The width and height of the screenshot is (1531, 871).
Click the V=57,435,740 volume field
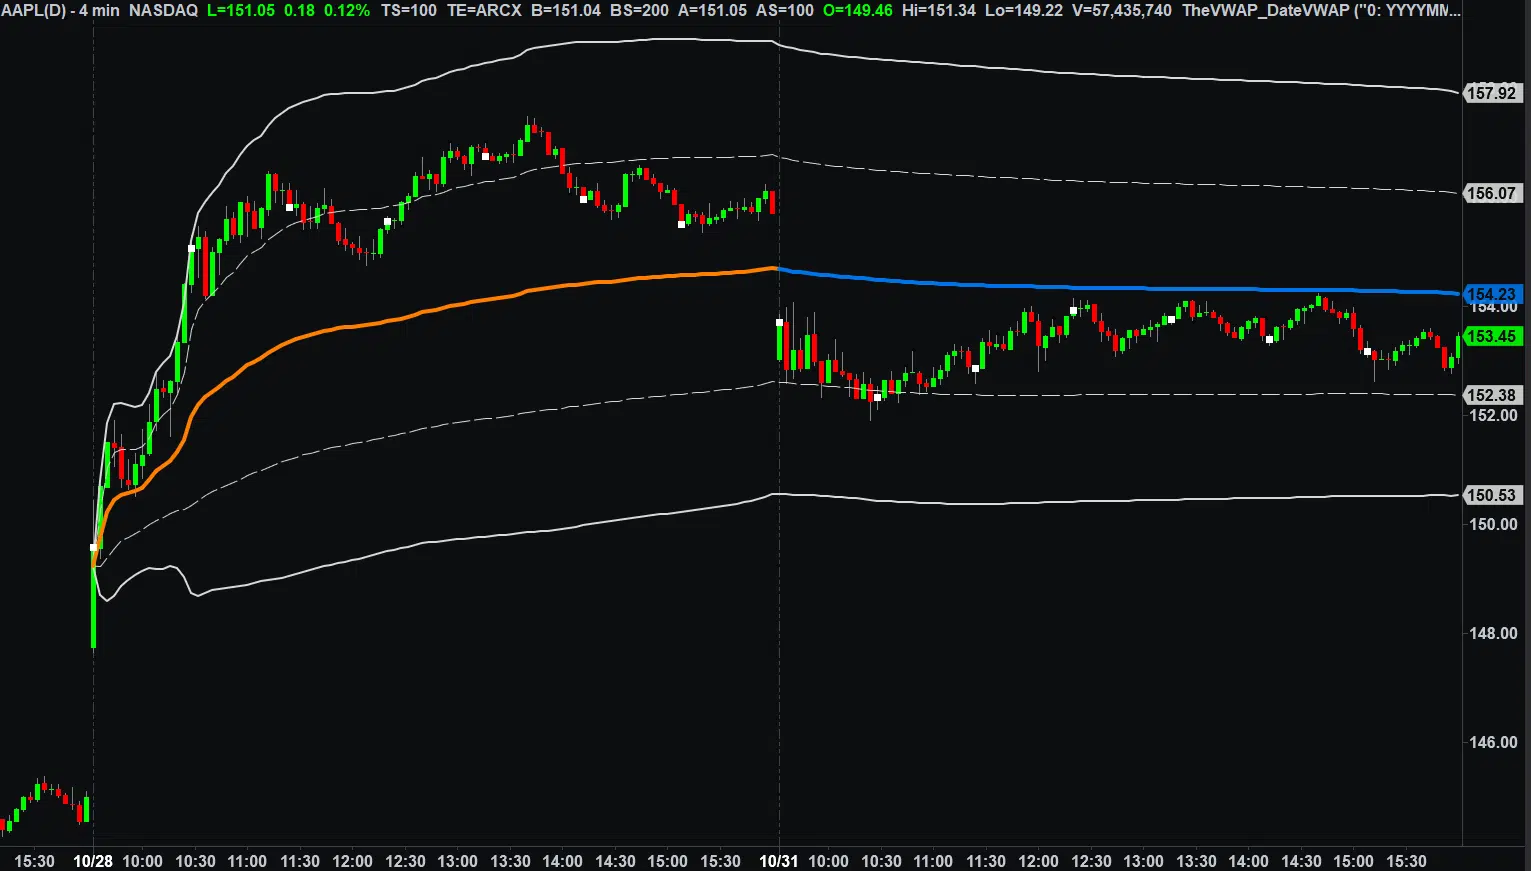[x=1121, y=10]
